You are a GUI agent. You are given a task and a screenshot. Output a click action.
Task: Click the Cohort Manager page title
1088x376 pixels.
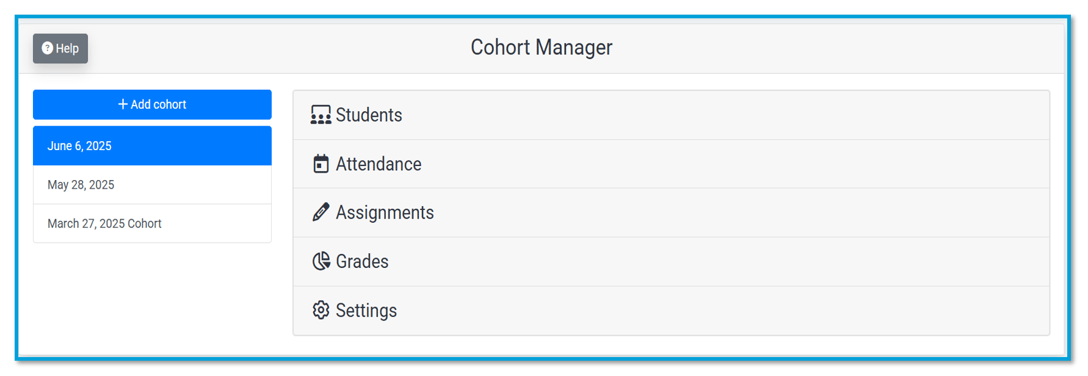click(541, 47)
